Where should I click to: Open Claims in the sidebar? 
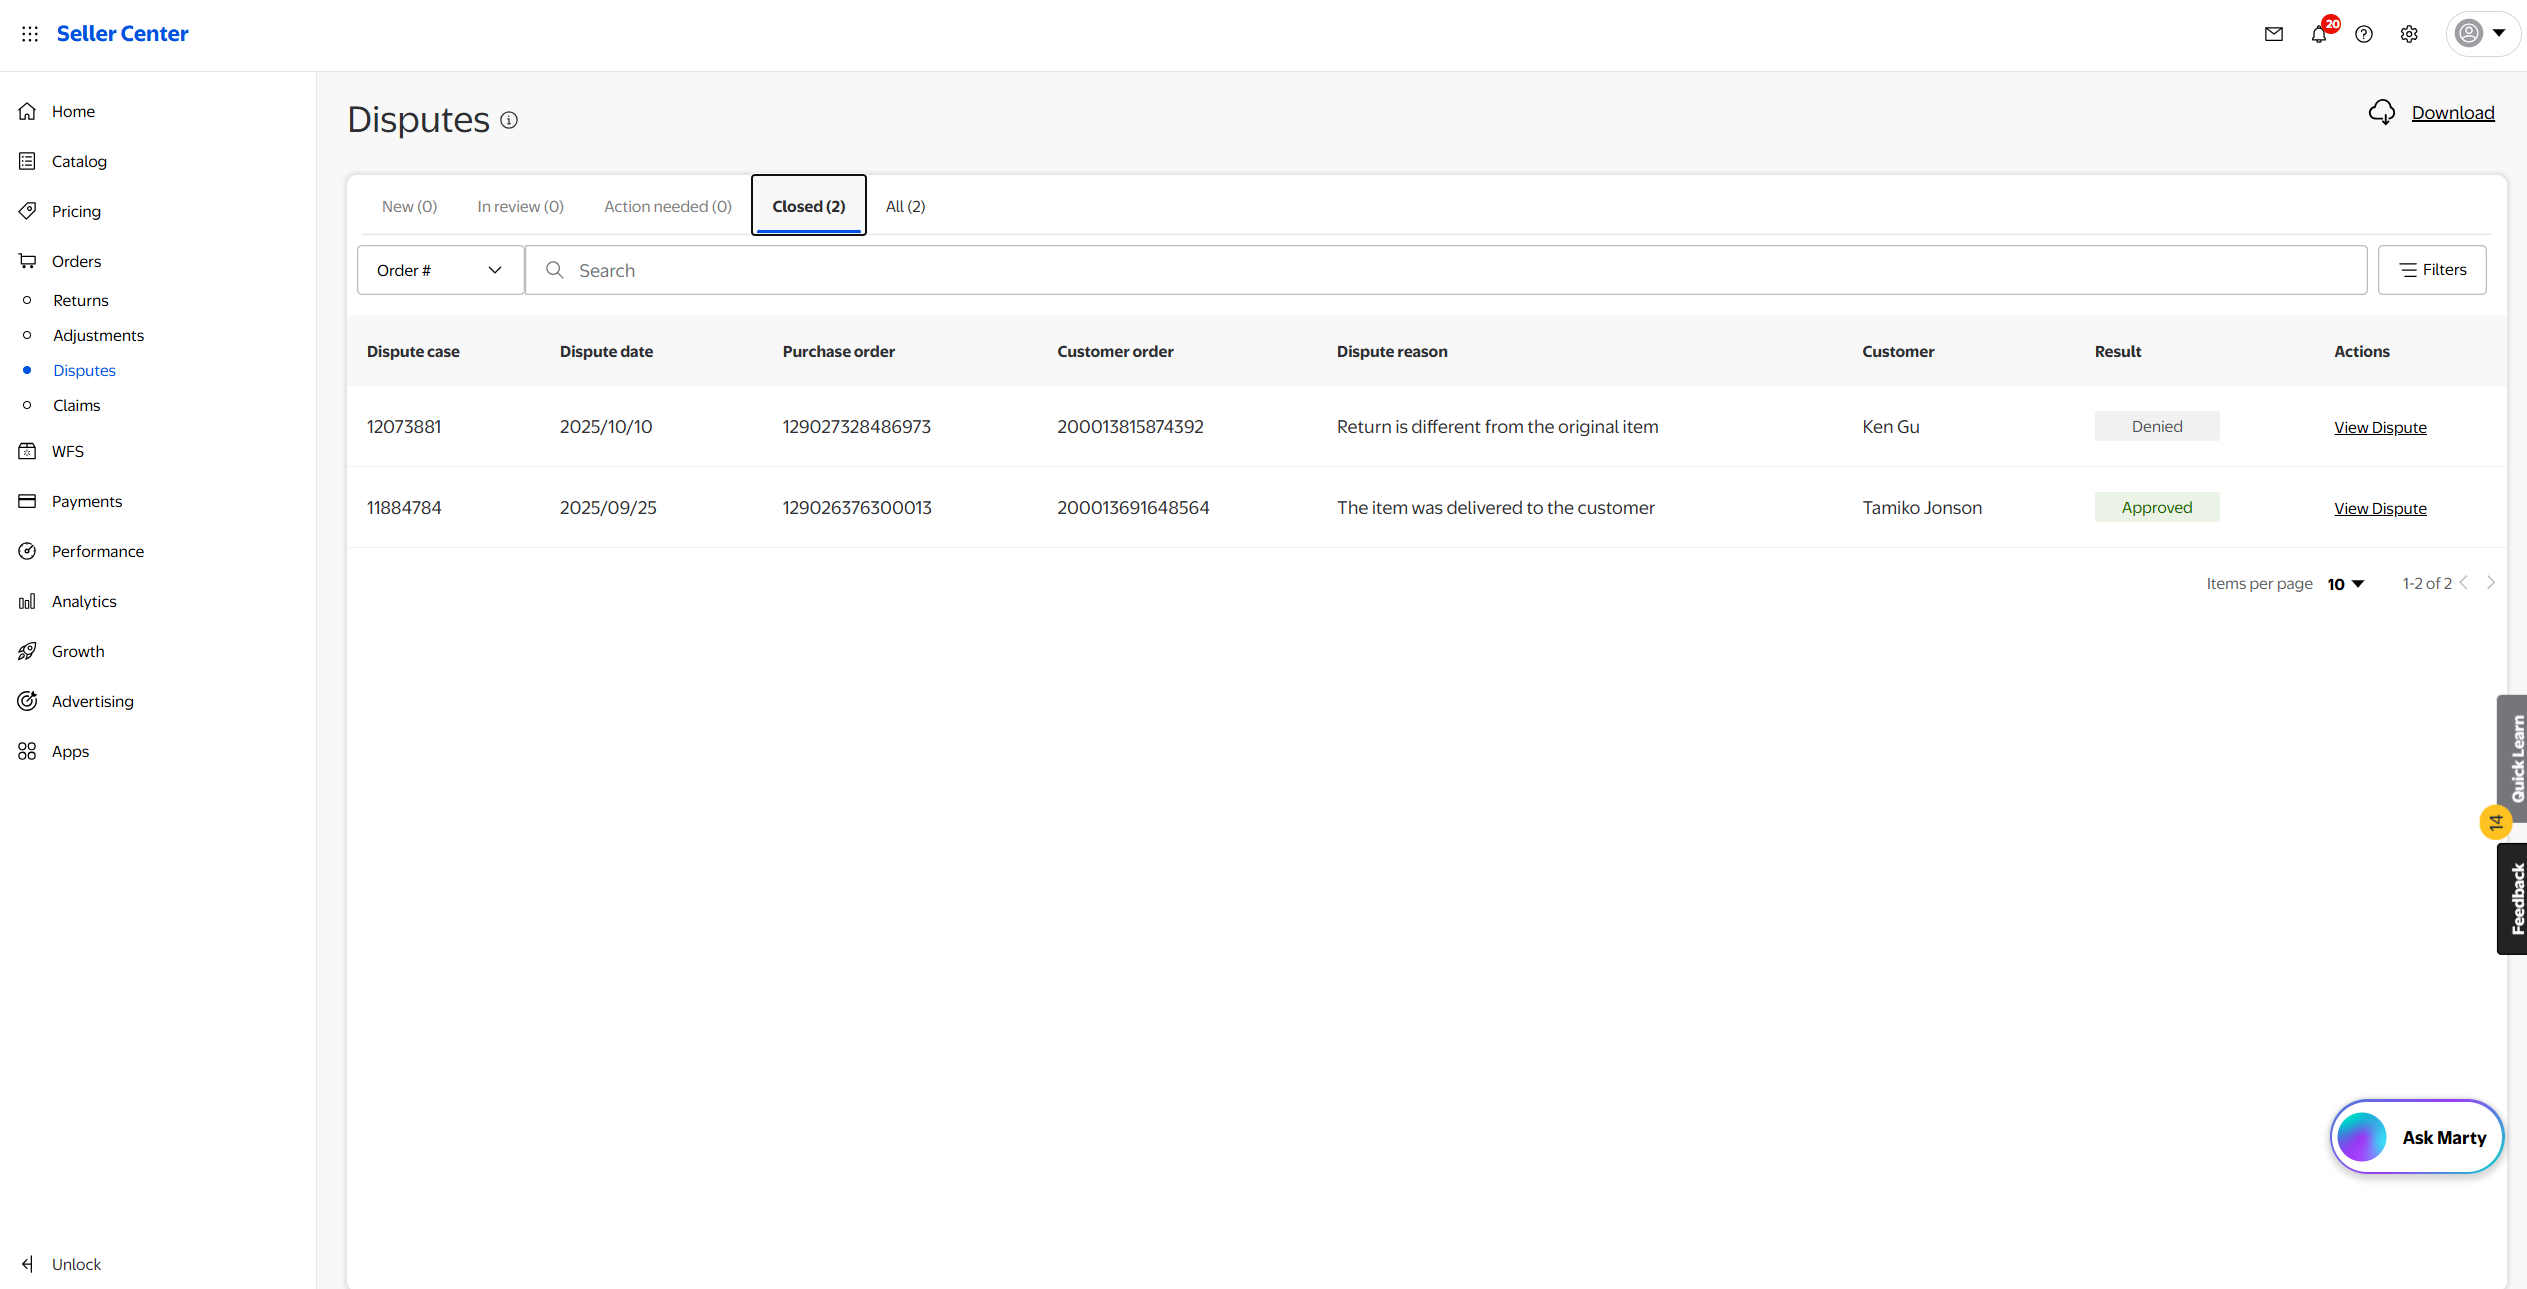pos(77,405)
